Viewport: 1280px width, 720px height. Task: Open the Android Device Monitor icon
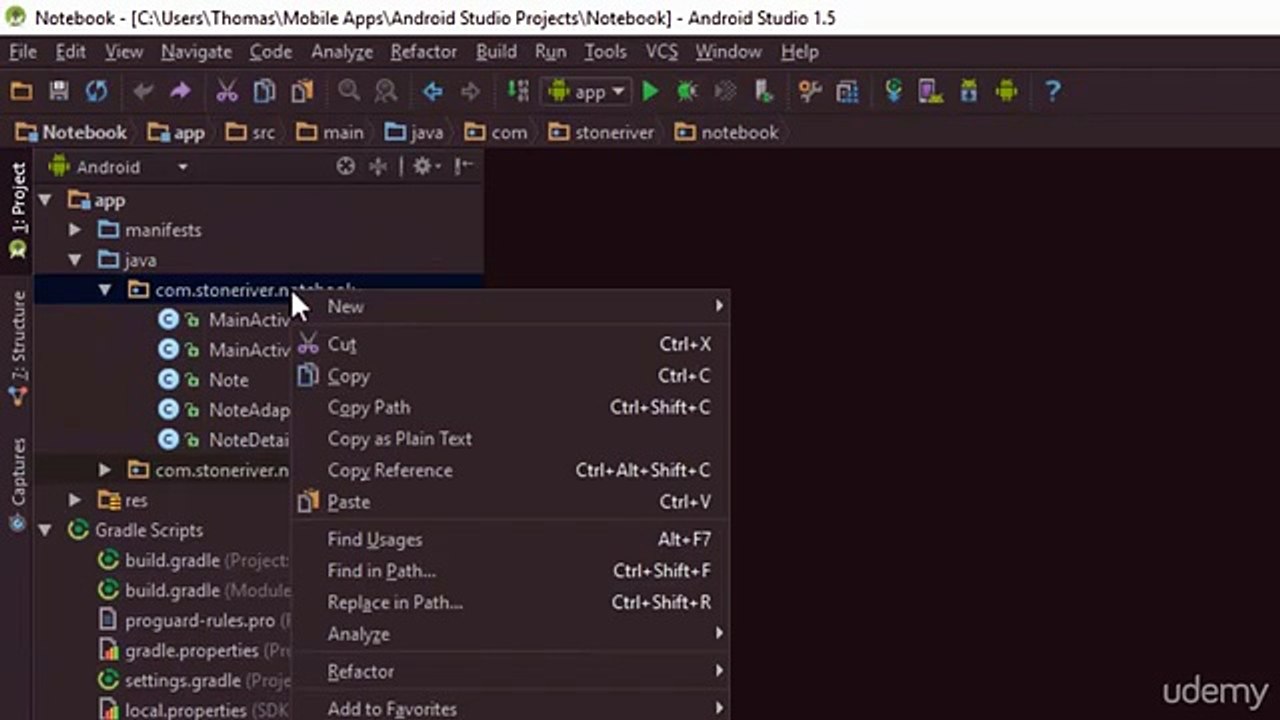(x=1006, y=91)
